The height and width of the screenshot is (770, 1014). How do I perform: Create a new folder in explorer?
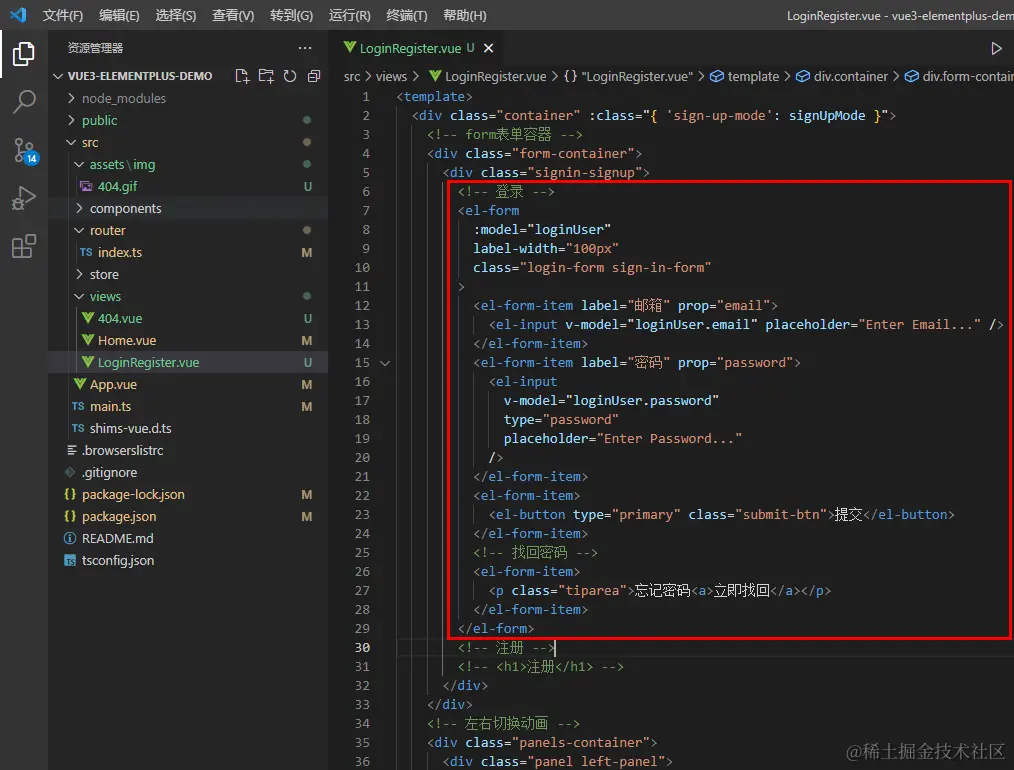pos(266,76)
